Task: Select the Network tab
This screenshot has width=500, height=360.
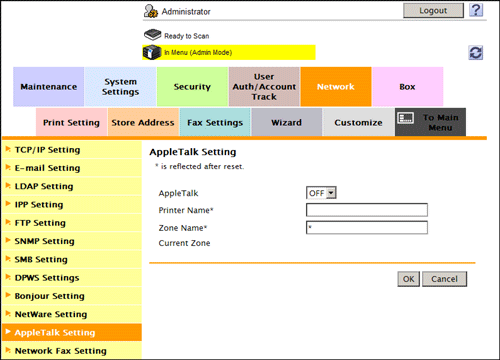Action: pos(336,87)
